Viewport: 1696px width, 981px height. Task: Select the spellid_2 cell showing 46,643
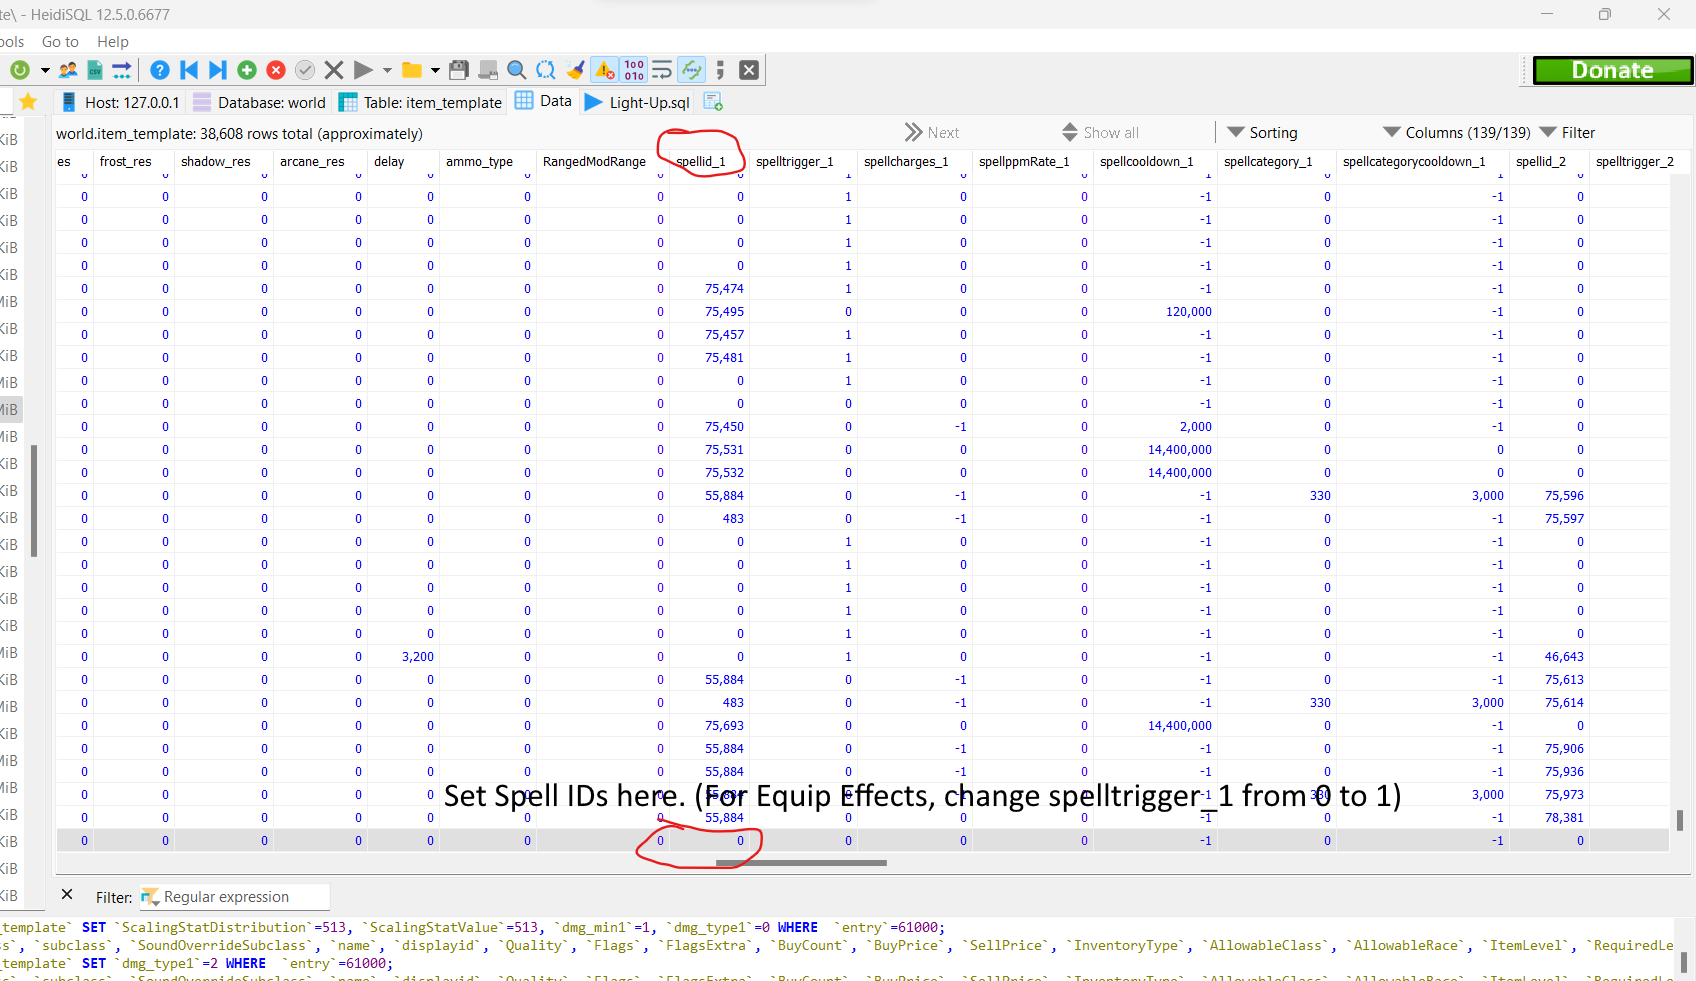[1548, 657]
